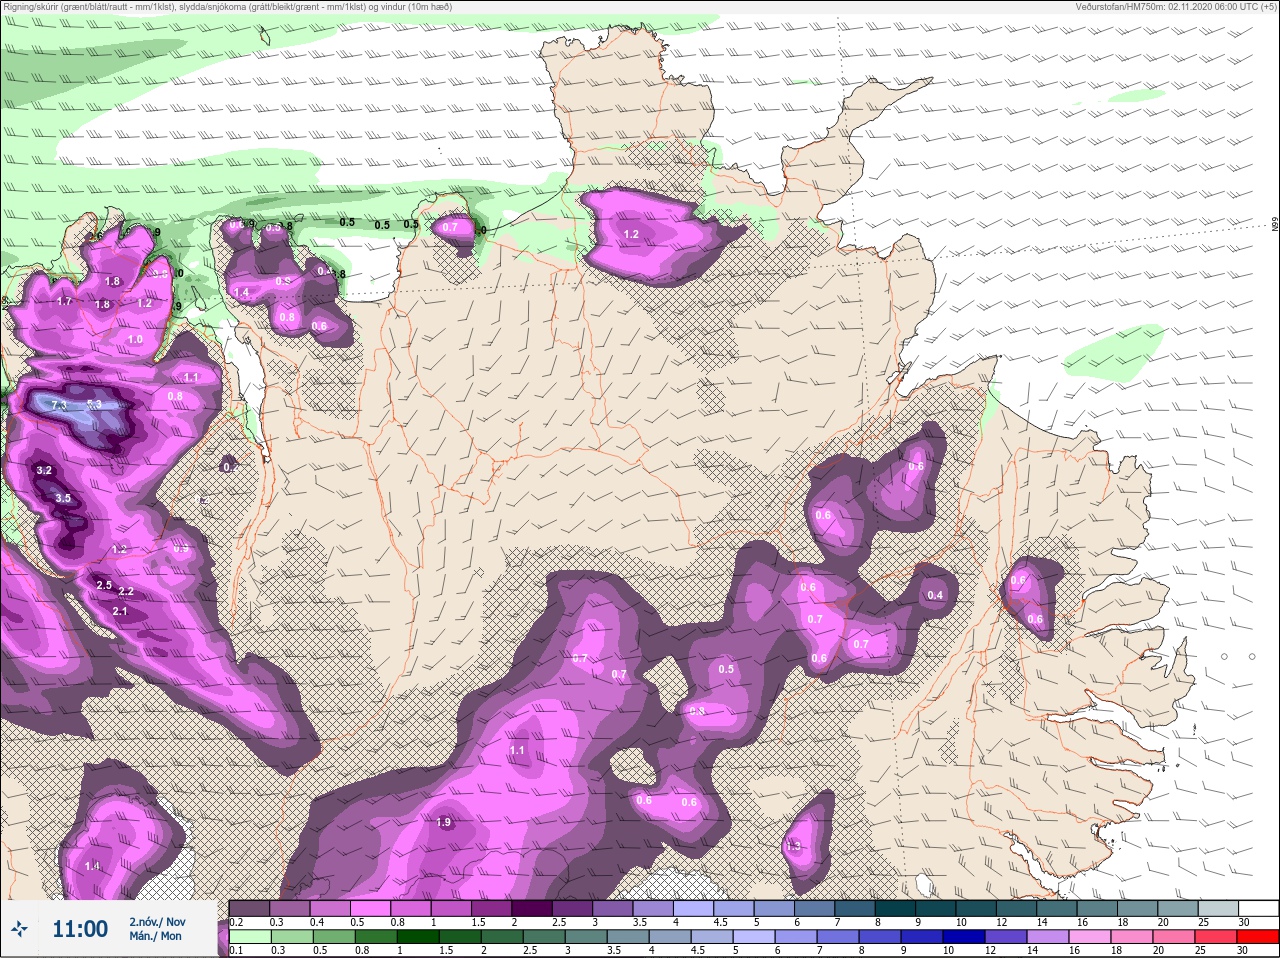
Task: Click the 2.5 precipitation value on the map
Action: pos(104,584)
